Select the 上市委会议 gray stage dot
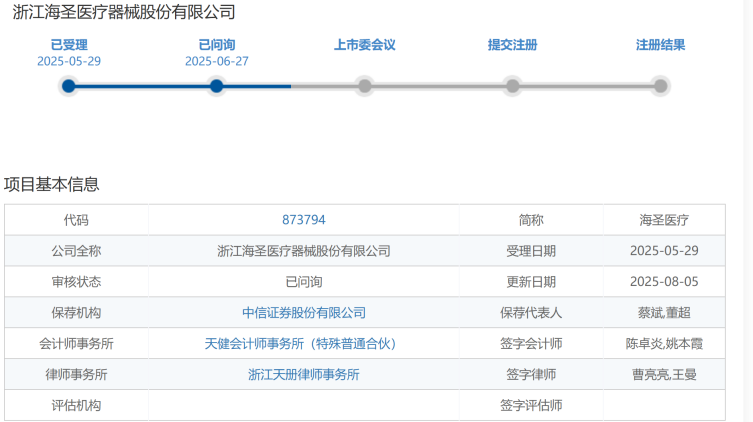Screen dimensions: 753x422 [x=364, y=86]
